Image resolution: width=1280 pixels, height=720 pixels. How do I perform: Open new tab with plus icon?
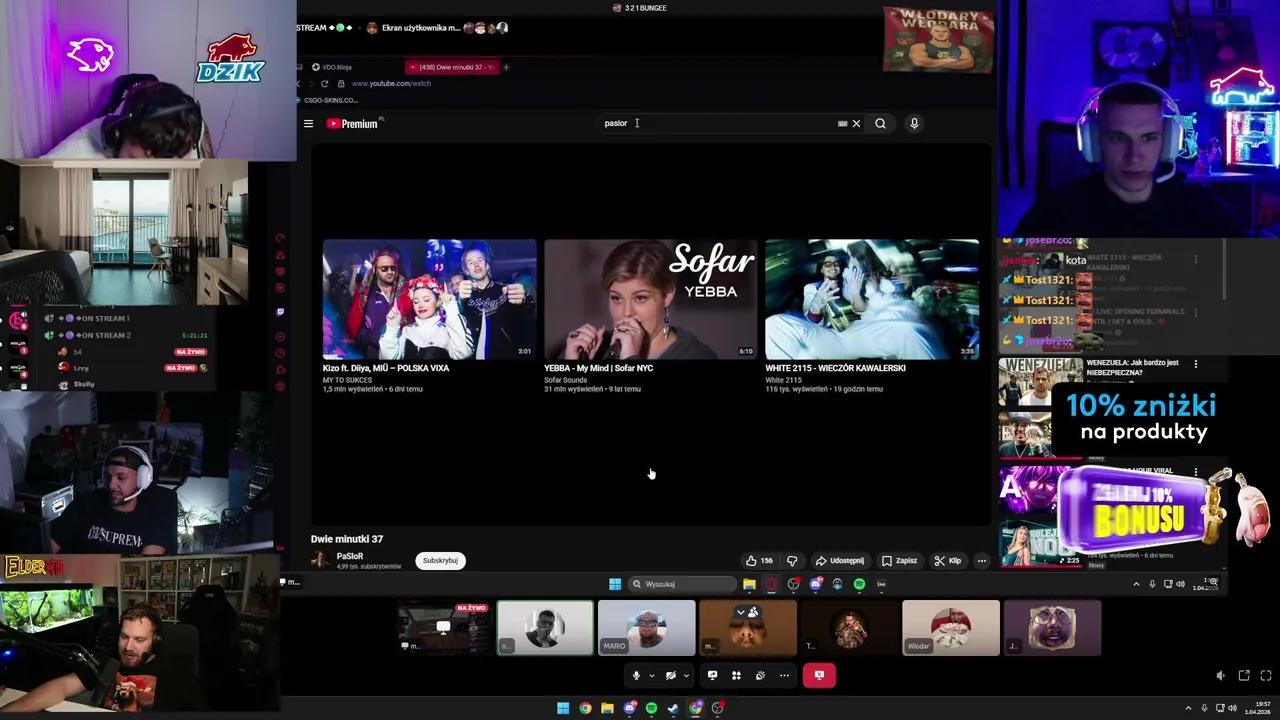506,67
